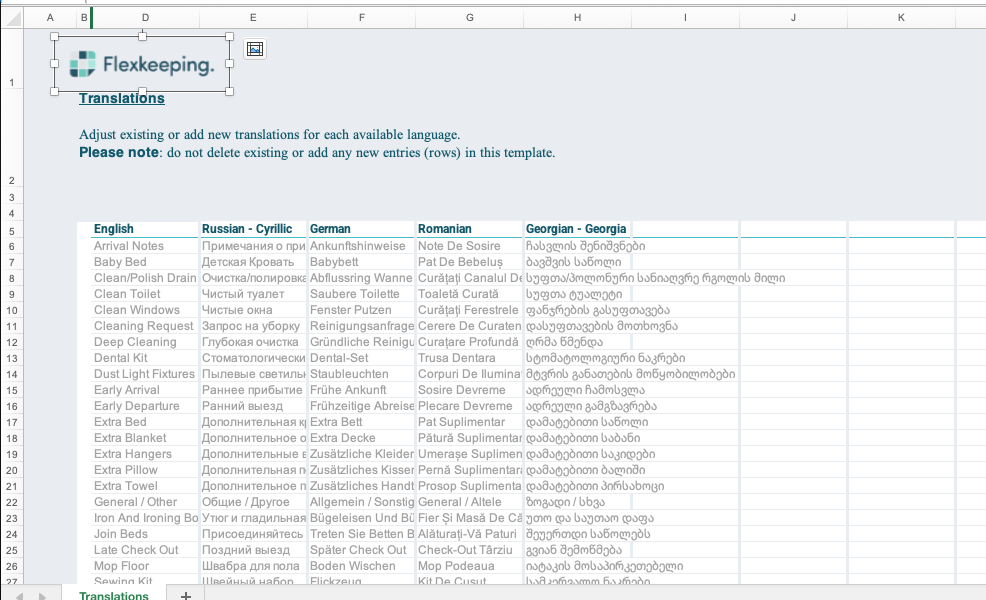The width and height of the screenshot is (986, 600).
Task: Select the Mop Floor cell
Action: point(145,566)
